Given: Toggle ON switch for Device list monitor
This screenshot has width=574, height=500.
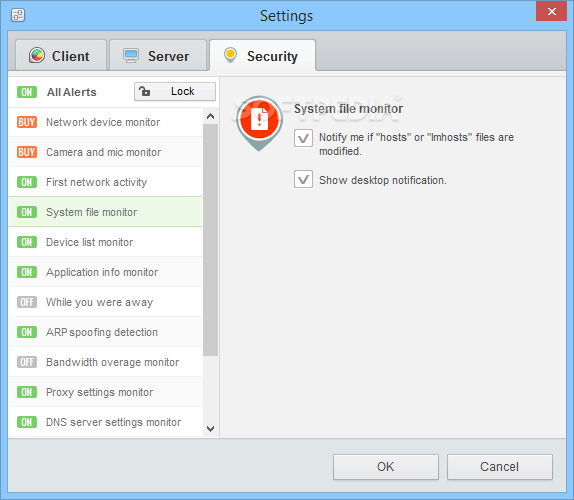Looking at the screenshot, I should (x=27, y=242).
